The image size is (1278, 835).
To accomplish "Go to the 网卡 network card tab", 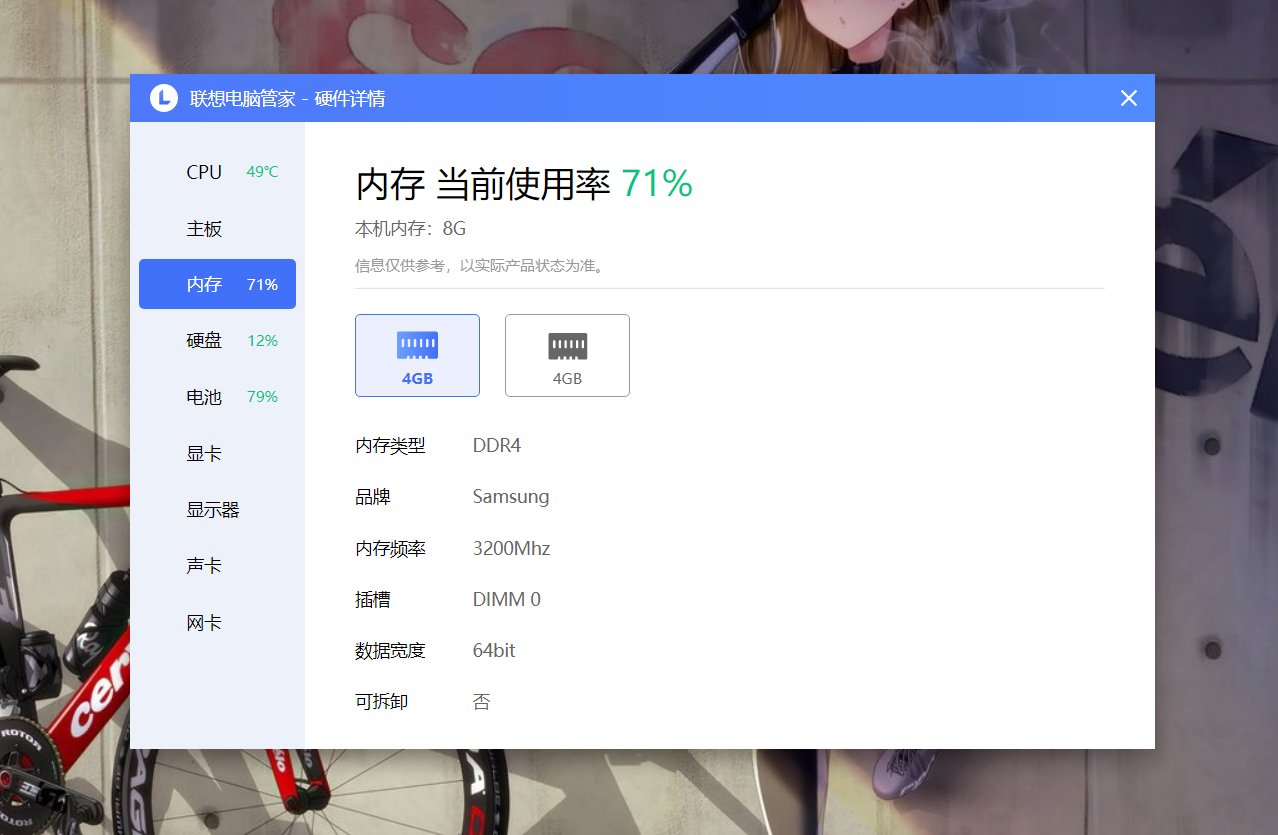I will 217,622.
